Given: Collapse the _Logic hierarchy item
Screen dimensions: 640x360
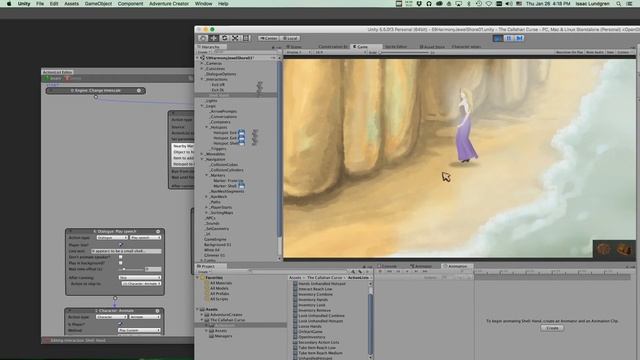Looking at the screenshot, I should tap(202, 106).
